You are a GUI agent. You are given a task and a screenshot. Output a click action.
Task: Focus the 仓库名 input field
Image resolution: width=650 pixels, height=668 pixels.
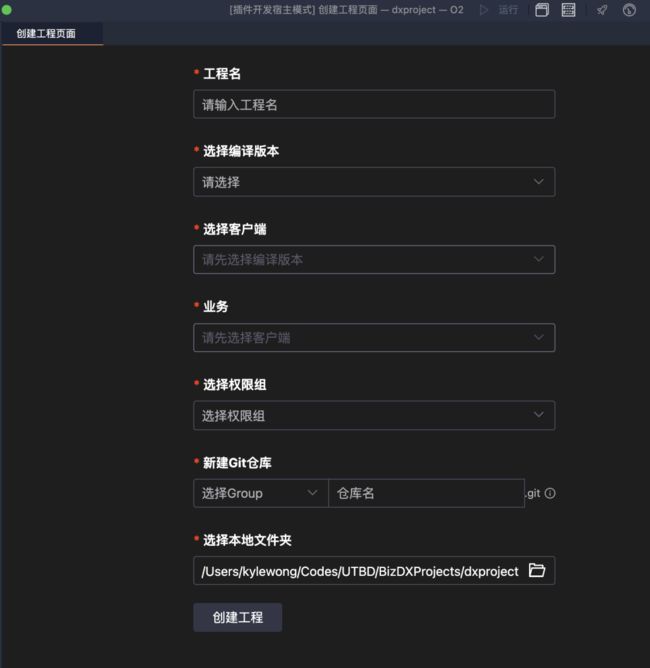tap(426, 493)
